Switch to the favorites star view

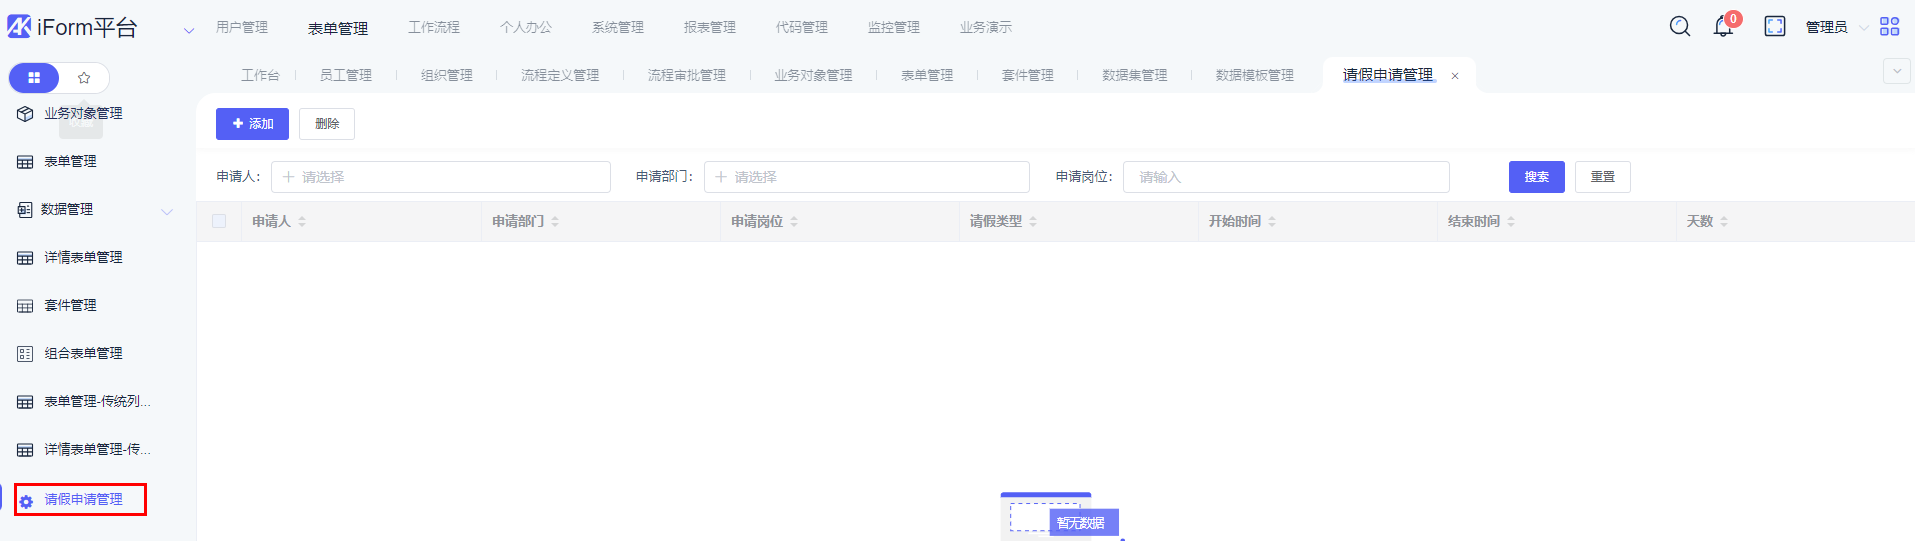tap(84, 78)
